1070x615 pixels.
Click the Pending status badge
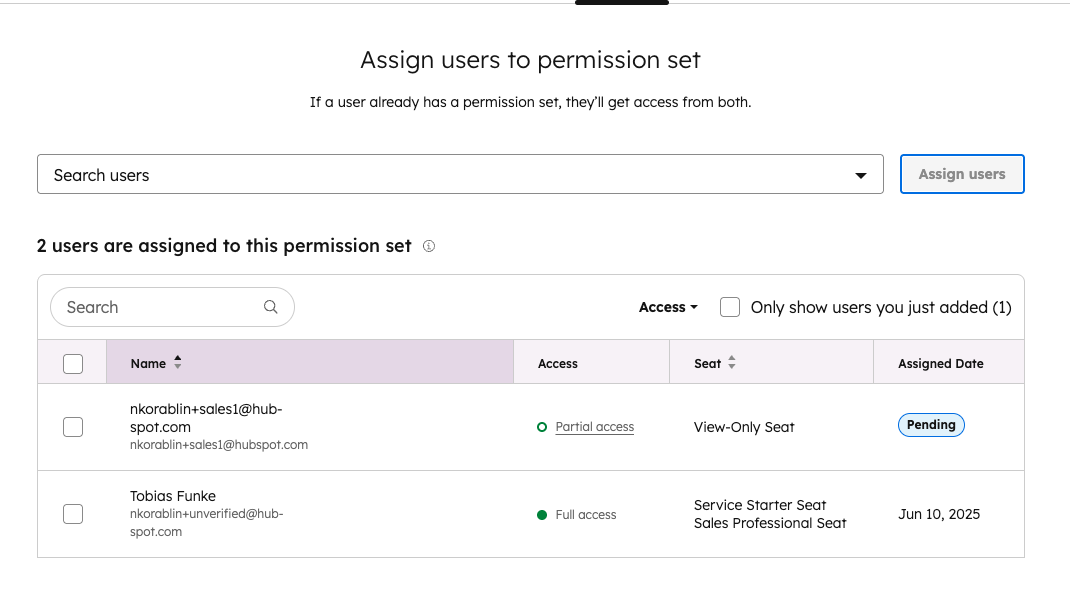[931, 425]
